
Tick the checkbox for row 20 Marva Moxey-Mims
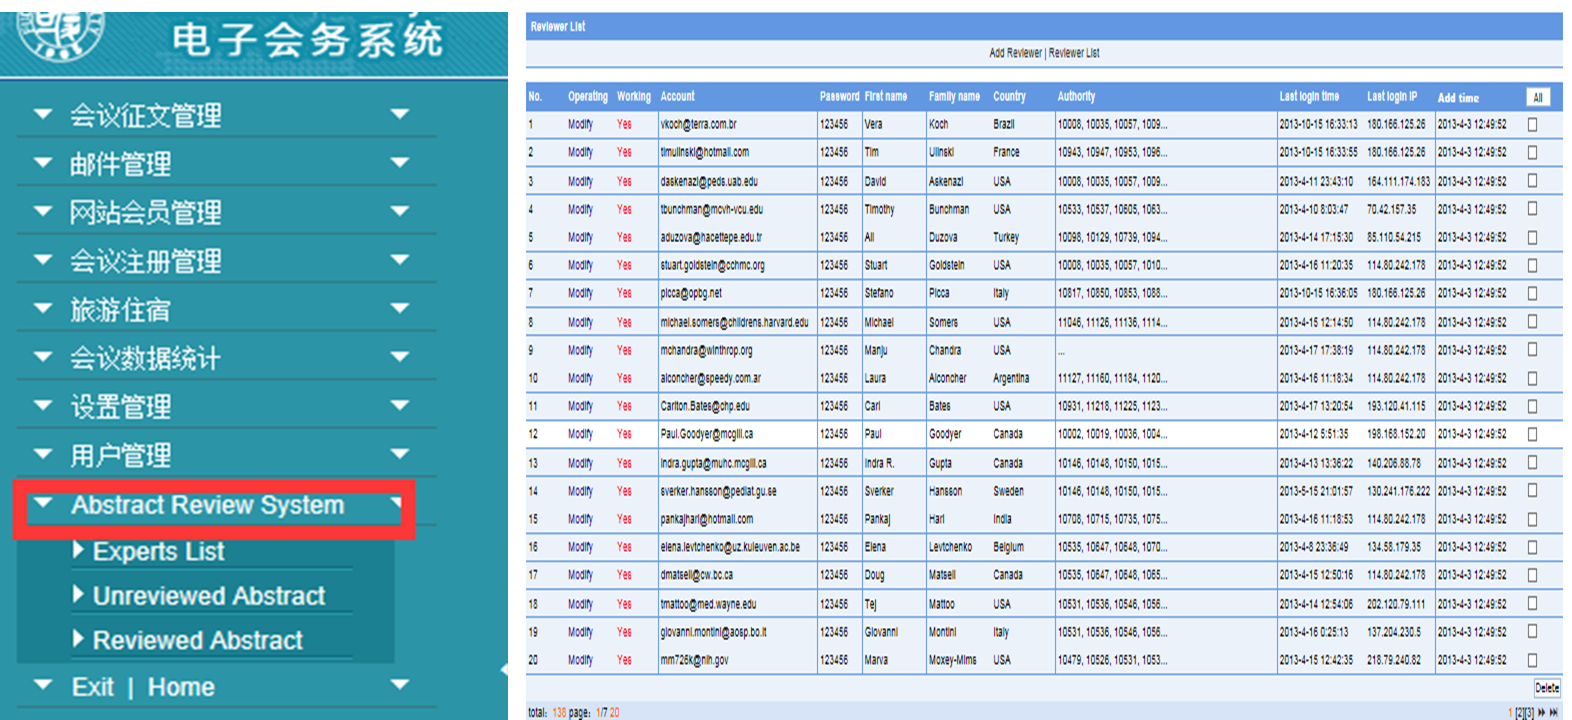click(1532, 660)
